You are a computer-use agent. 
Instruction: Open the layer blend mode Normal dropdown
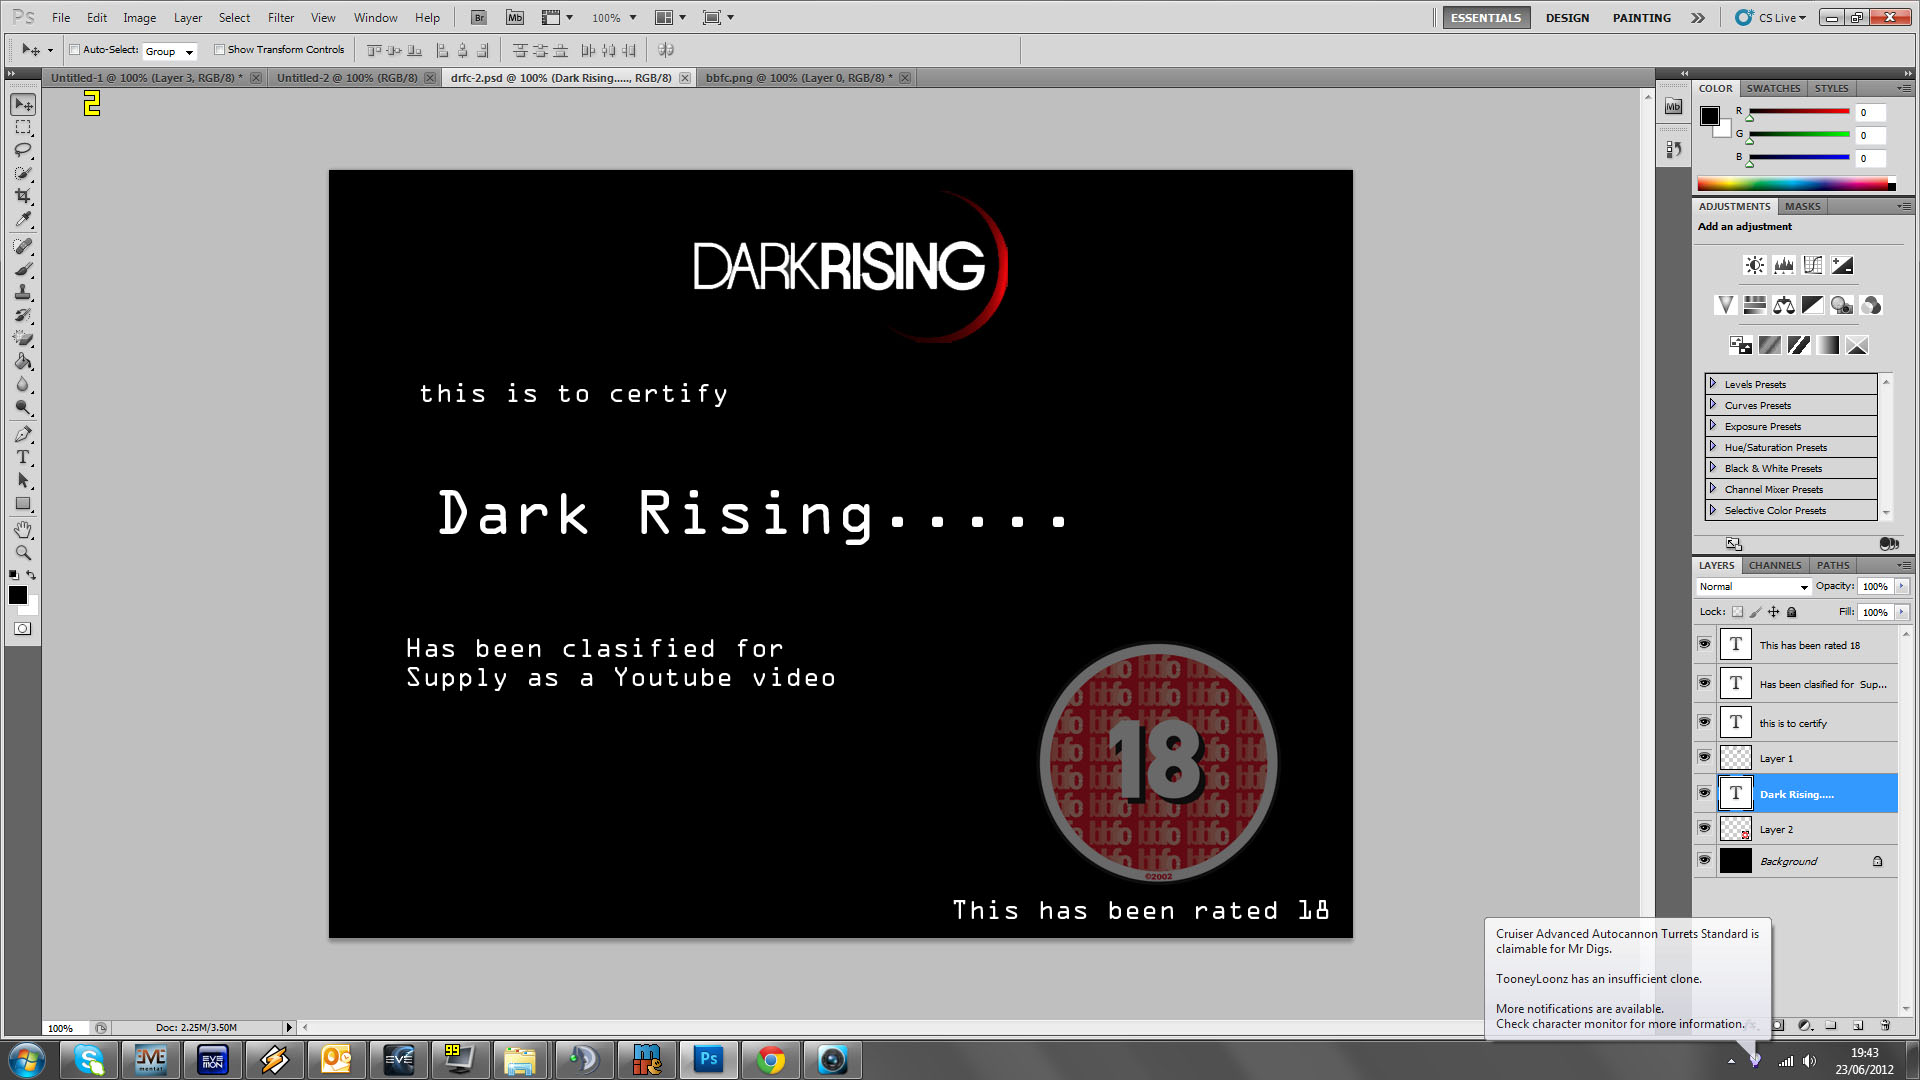[1754, 587]
